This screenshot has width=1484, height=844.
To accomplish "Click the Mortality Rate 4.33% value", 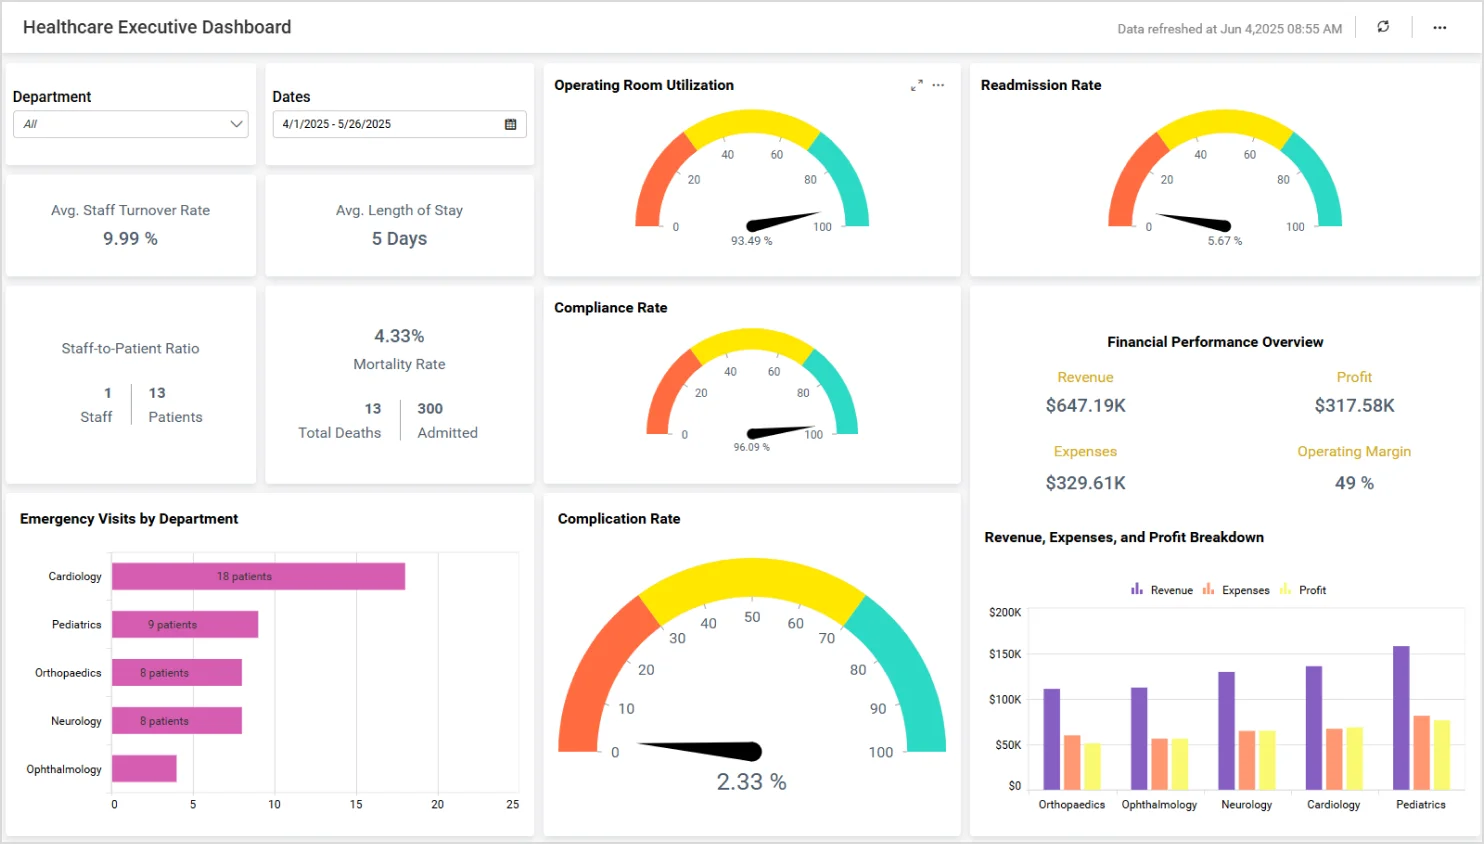I will tap(399, 337).
